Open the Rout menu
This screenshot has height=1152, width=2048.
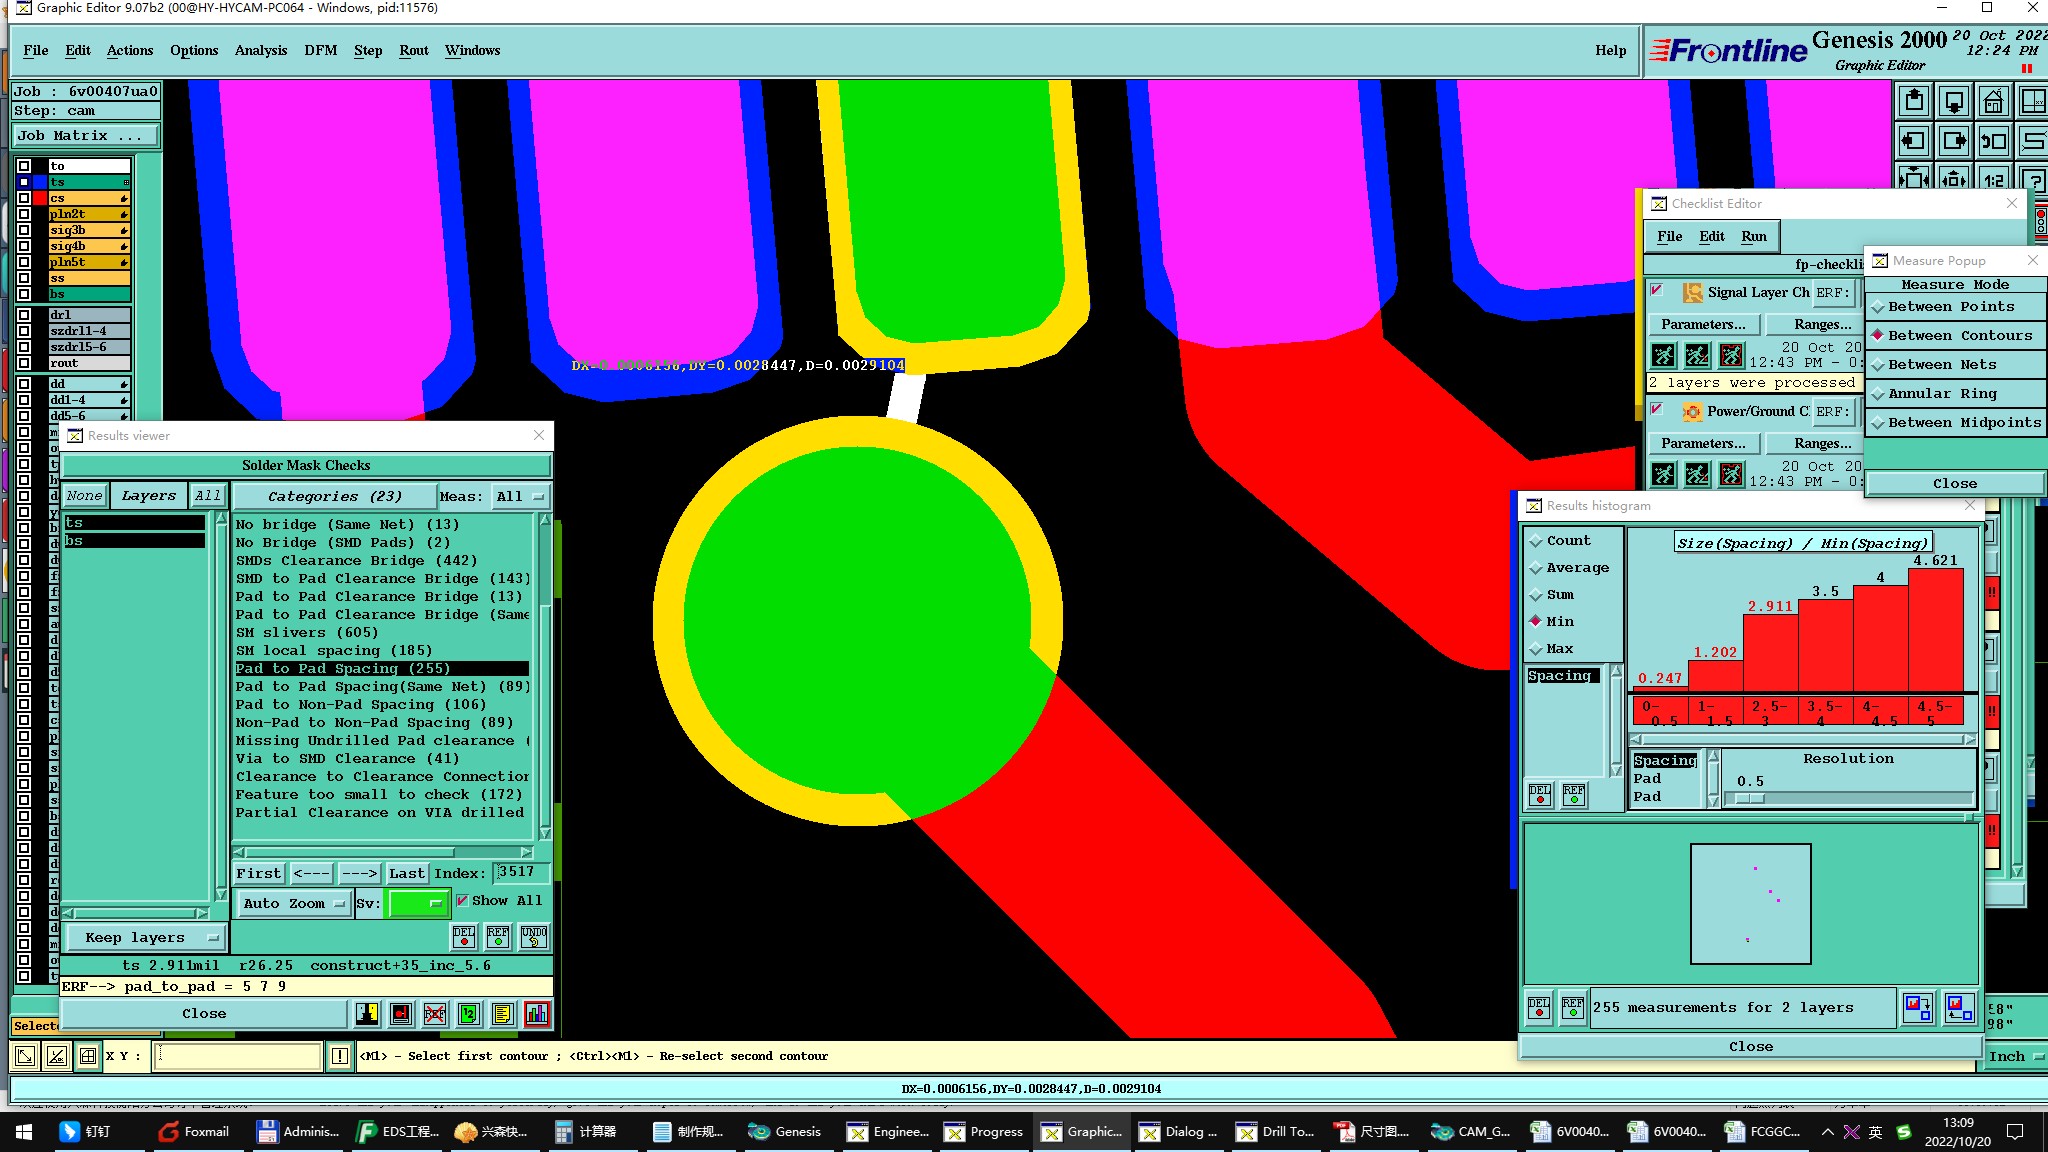coord(414,51)
